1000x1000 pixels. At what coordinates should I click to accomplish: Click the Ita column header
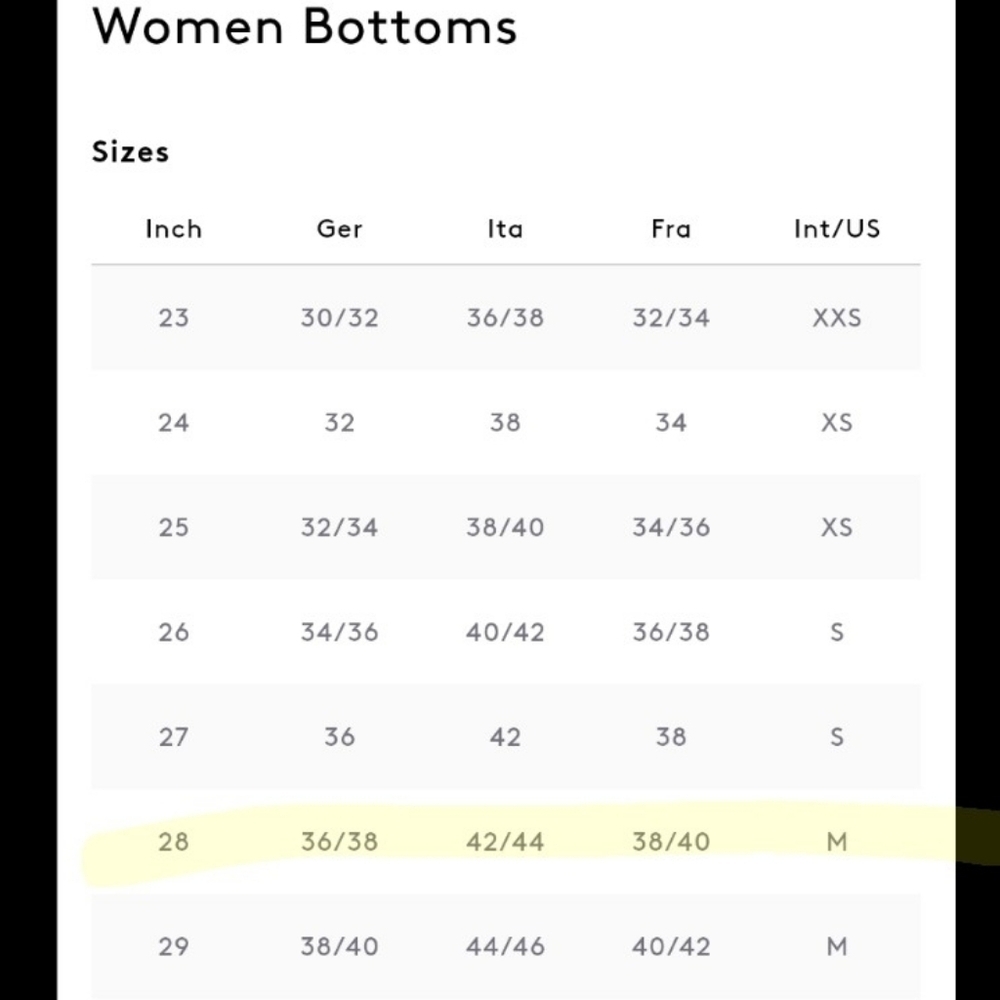coord(505,229)
